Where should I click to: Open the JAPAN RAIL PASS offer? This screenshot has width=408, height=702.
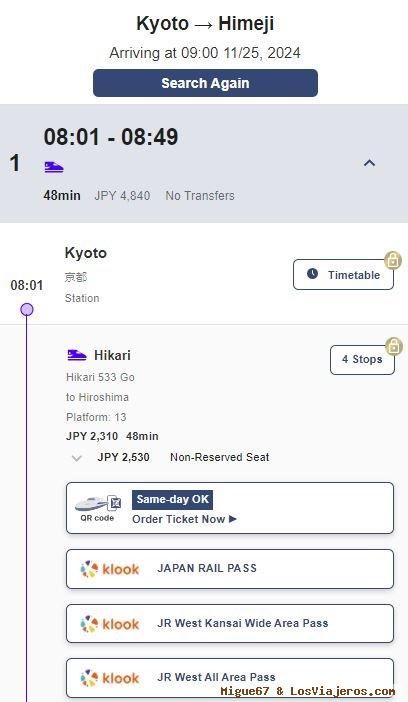[230, 569]
